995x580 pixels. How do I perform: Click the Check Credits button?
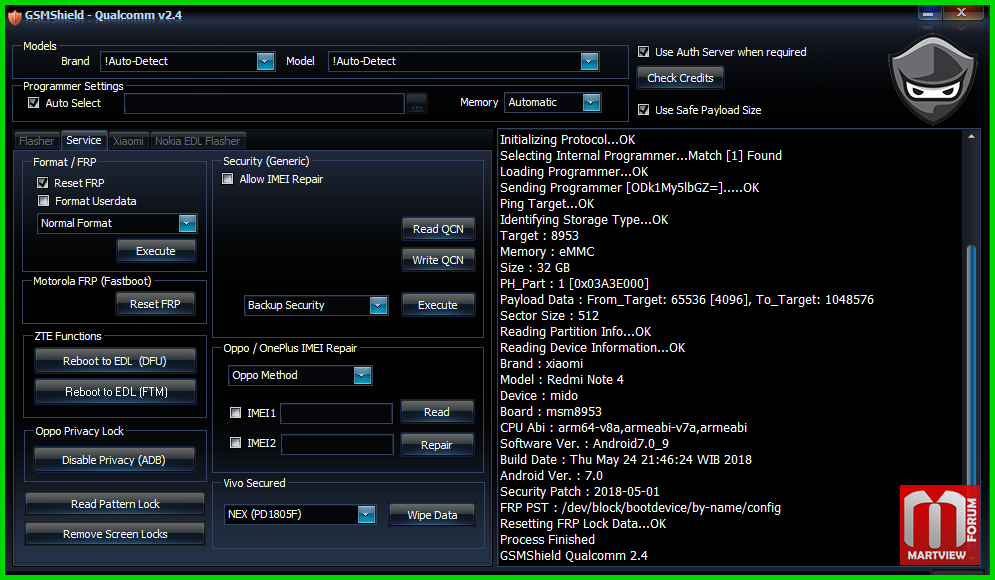point(680,78)
